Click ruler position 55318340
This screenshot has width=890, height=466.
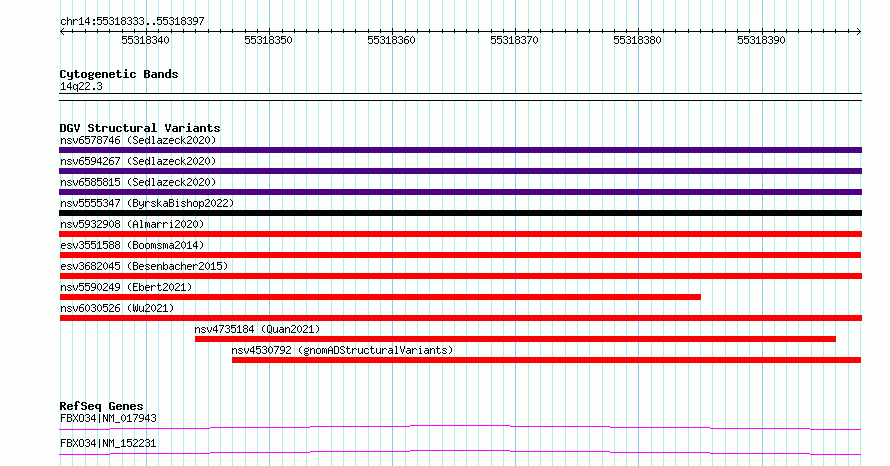tap(145, 40)
